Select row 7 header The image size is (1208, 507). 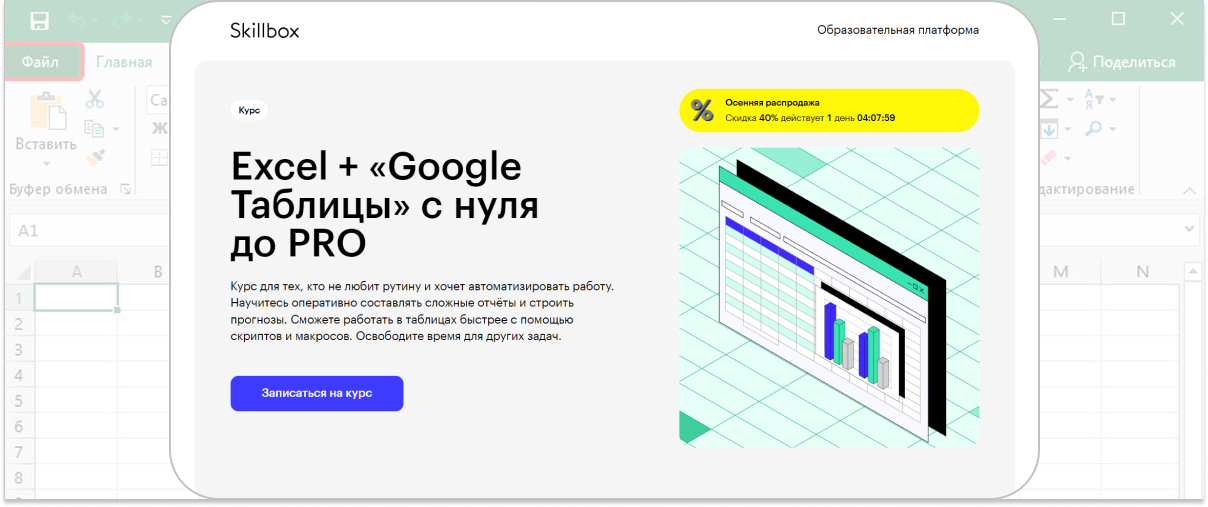point(18,452)
